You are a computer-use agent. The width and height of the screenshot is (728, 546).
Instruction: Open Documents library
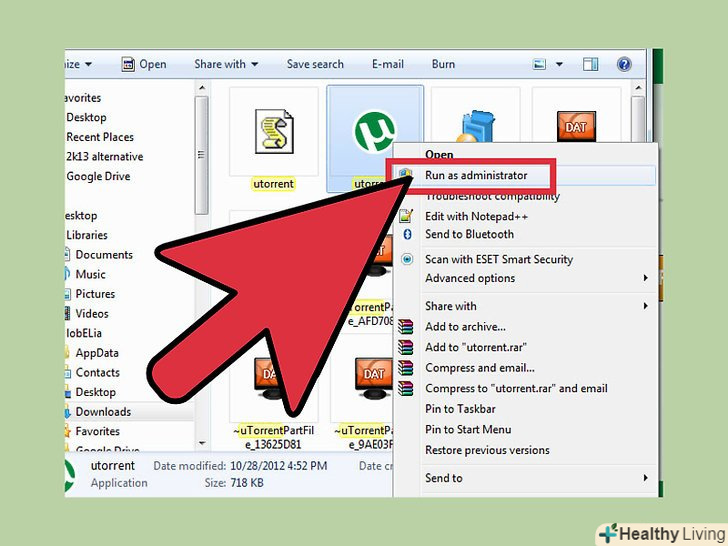click(104, 254)
